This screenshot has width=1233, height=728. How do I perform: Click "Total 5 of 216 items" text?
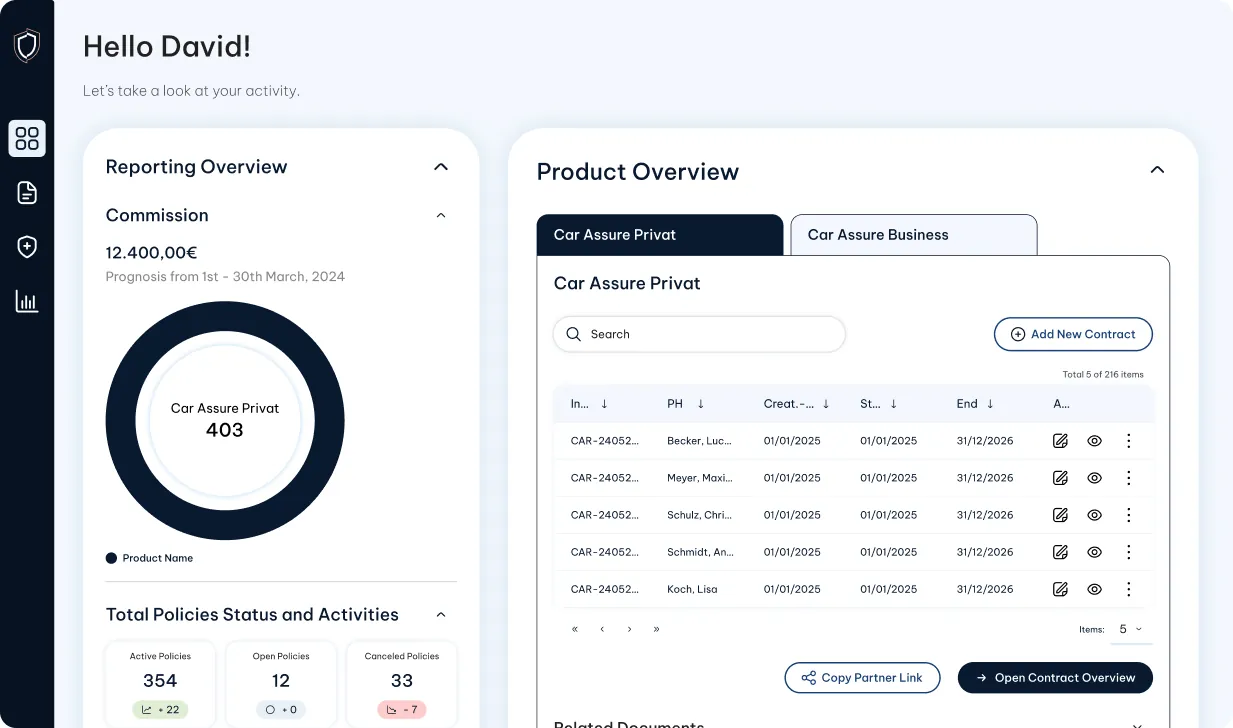click(1102, 375)
